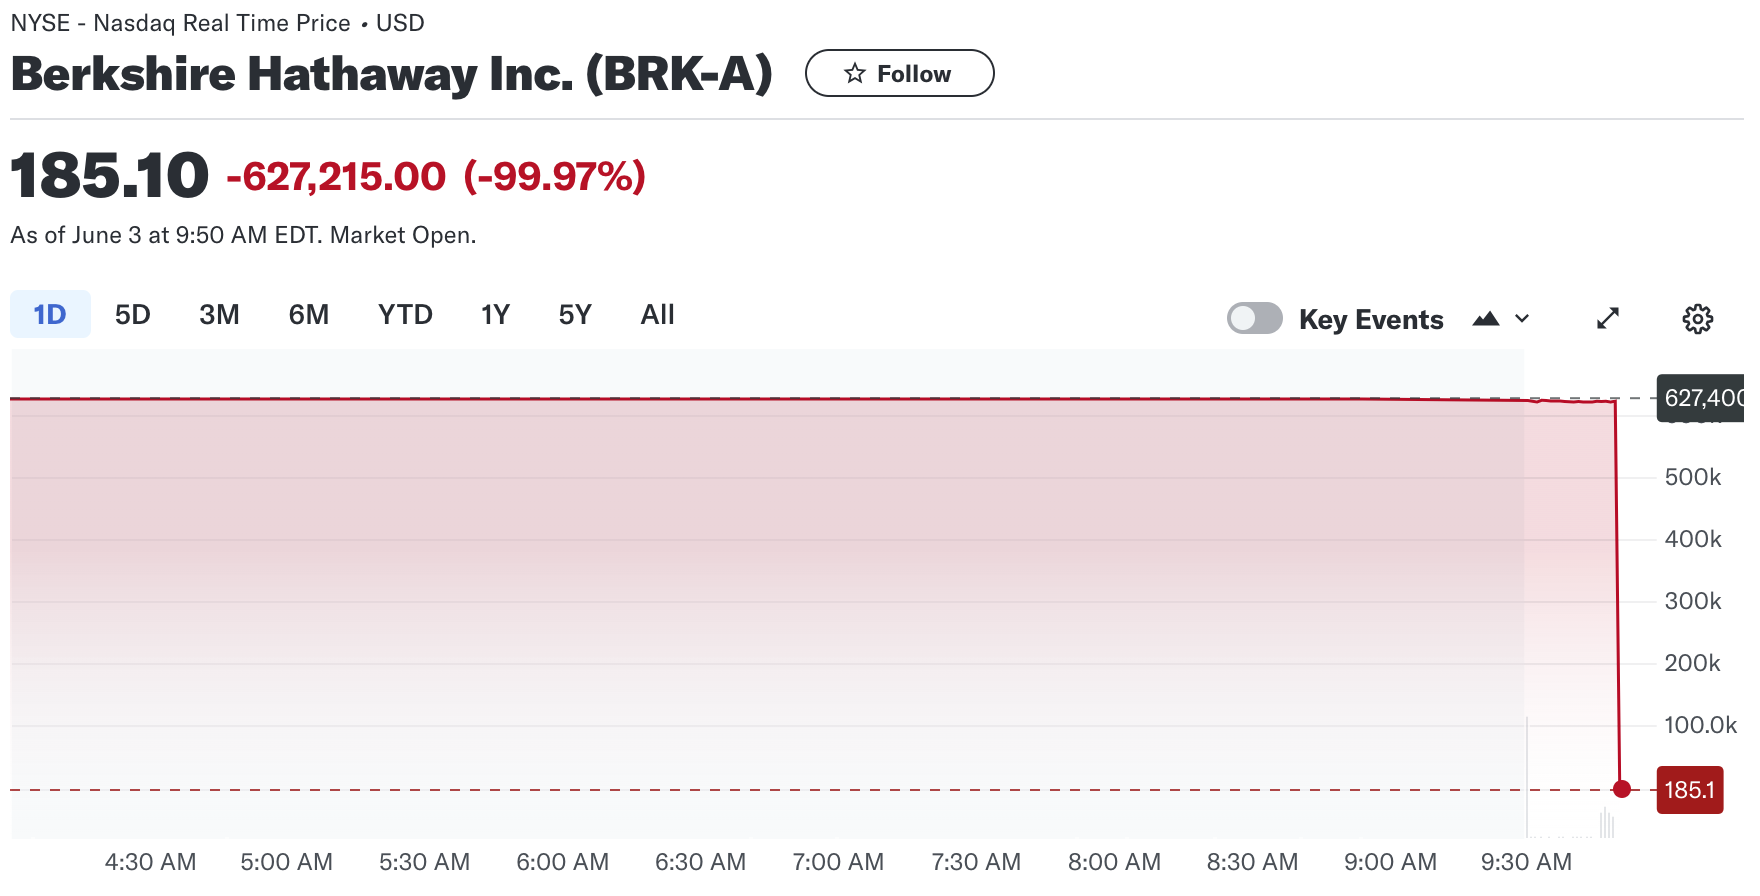Show the 5Y chart range
Screen dimensions: 1760x896
575,314
